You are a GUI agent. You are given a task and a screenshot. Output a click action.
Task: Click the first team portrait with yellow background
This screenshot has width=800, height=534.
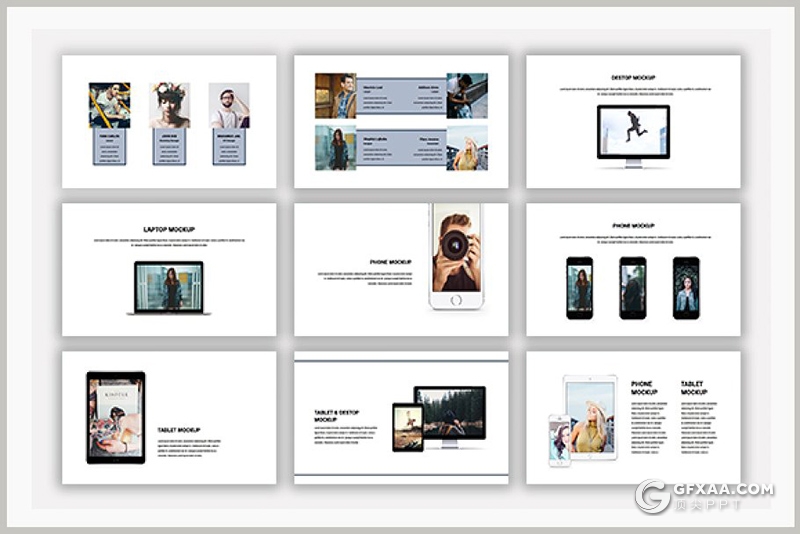pyautogui.click(x=109, y=105)
